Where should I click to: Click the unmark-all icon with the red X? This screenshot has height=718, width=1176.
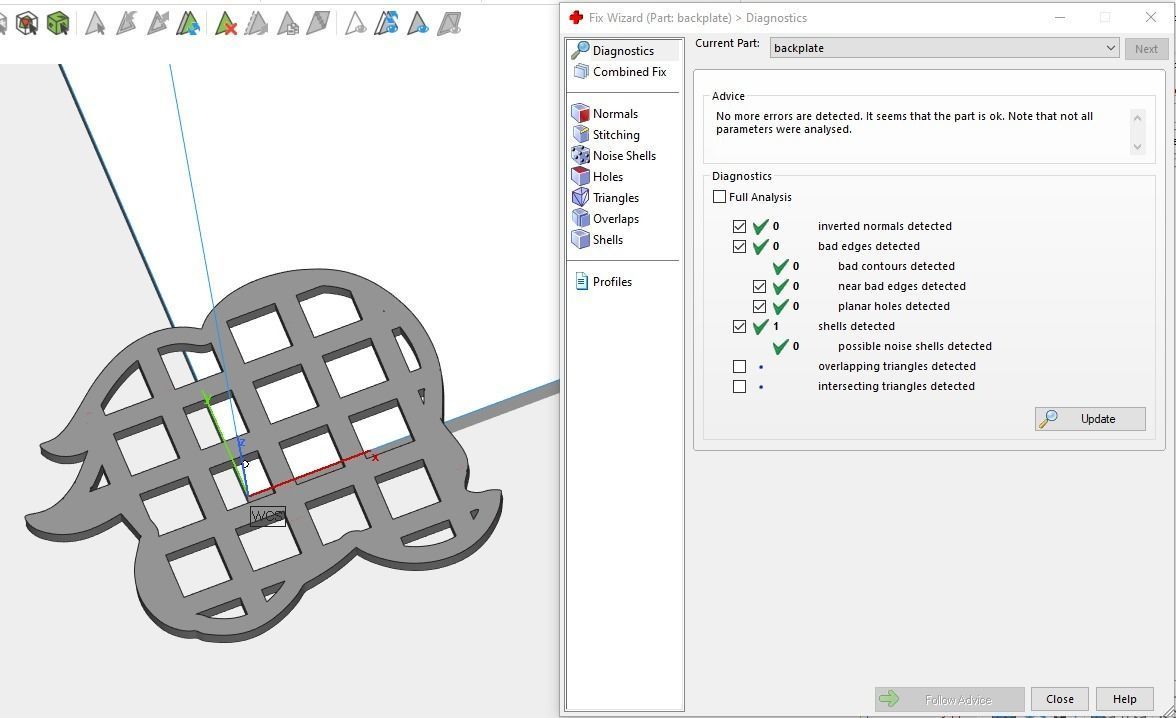pyautogui.click(x=226, y=23)
